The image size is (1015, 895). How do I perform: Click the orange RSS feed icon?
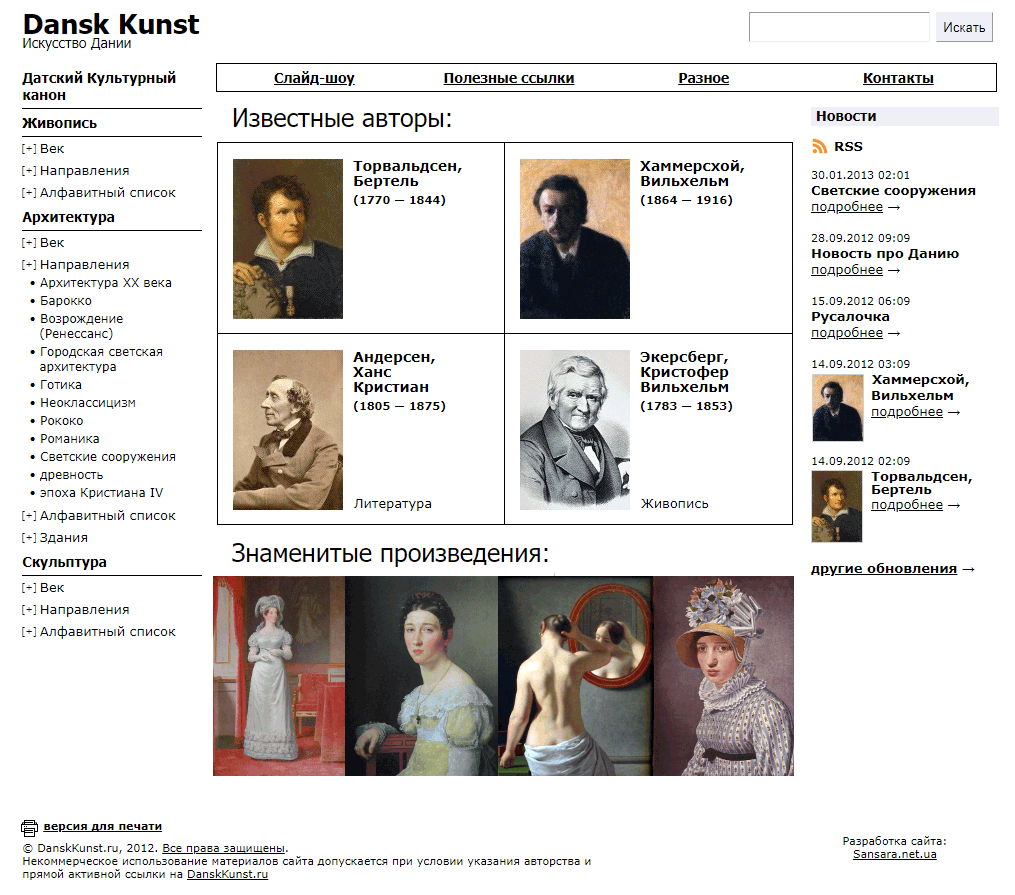(819, 147)
